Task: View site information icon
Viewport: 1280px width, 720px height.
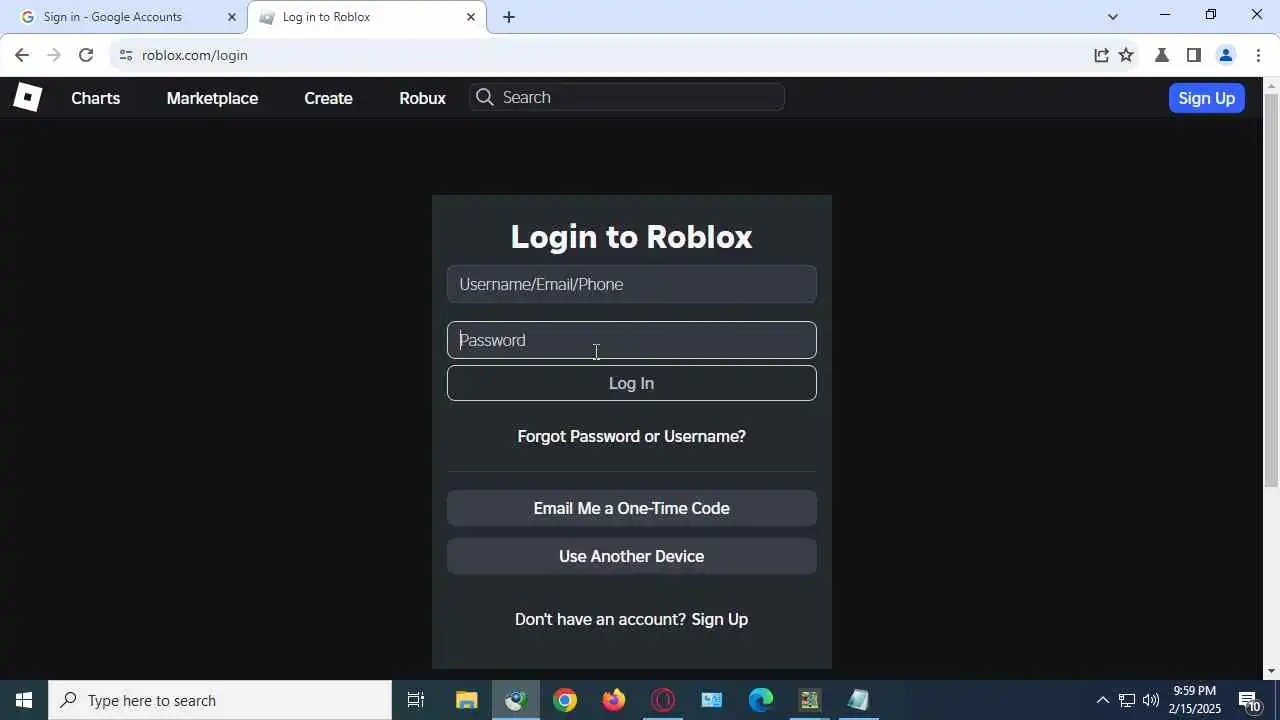Action: pos(125,55)
